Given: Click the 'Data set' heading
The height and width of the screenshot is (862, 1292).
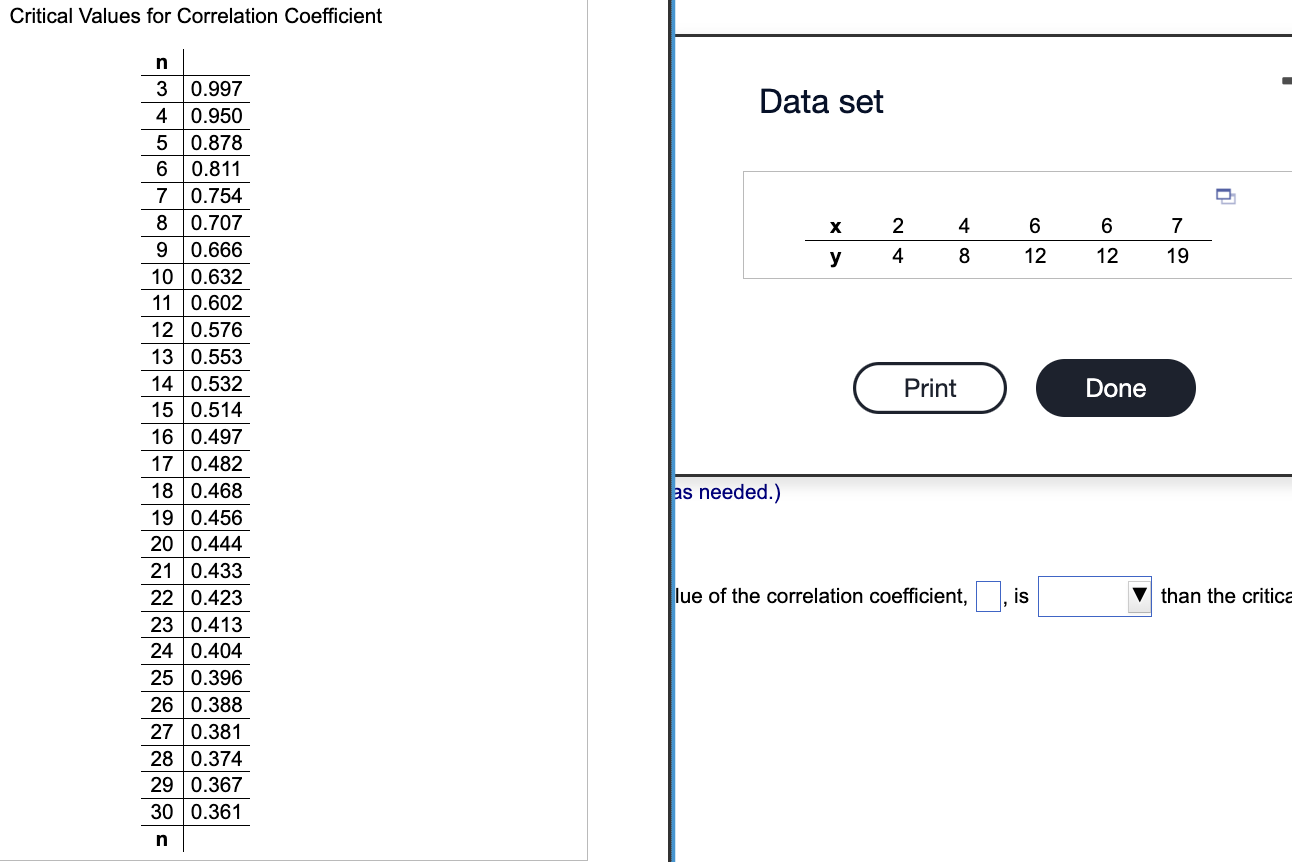Looking at the screenshot, I should (x=820, y=101).
